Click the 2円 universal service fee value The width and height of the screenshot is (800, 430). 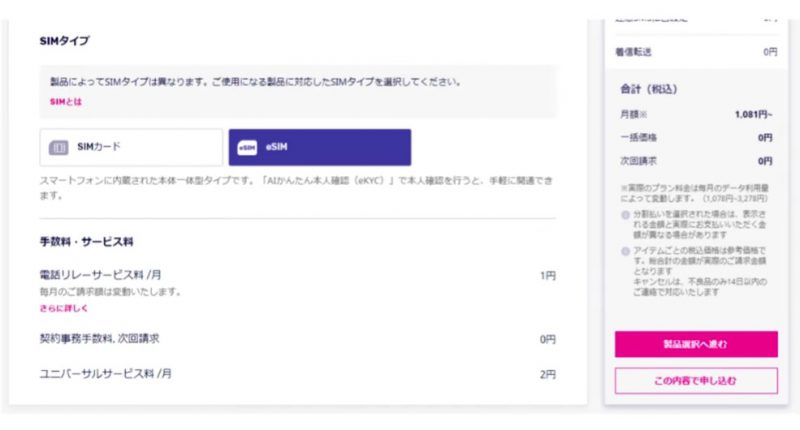click(547, 374)
